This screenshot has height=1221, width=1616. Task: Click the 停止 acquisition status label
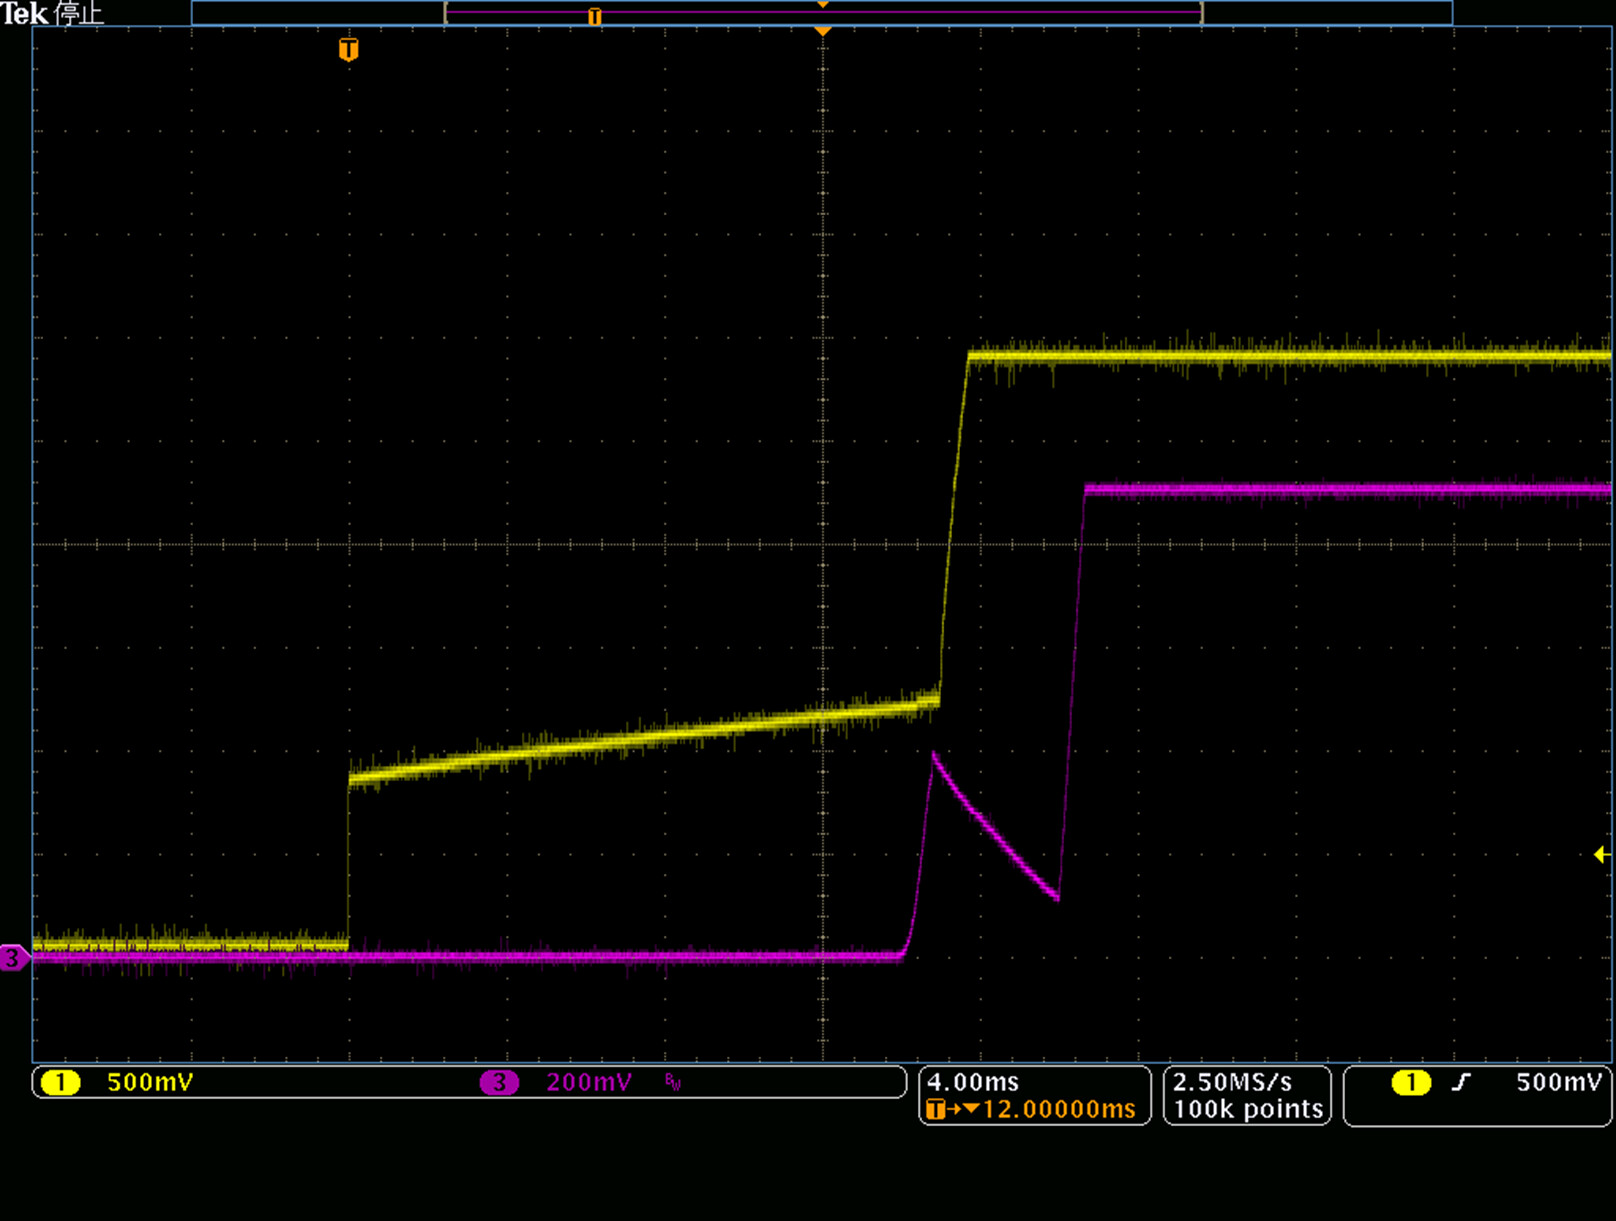[79, 13]
